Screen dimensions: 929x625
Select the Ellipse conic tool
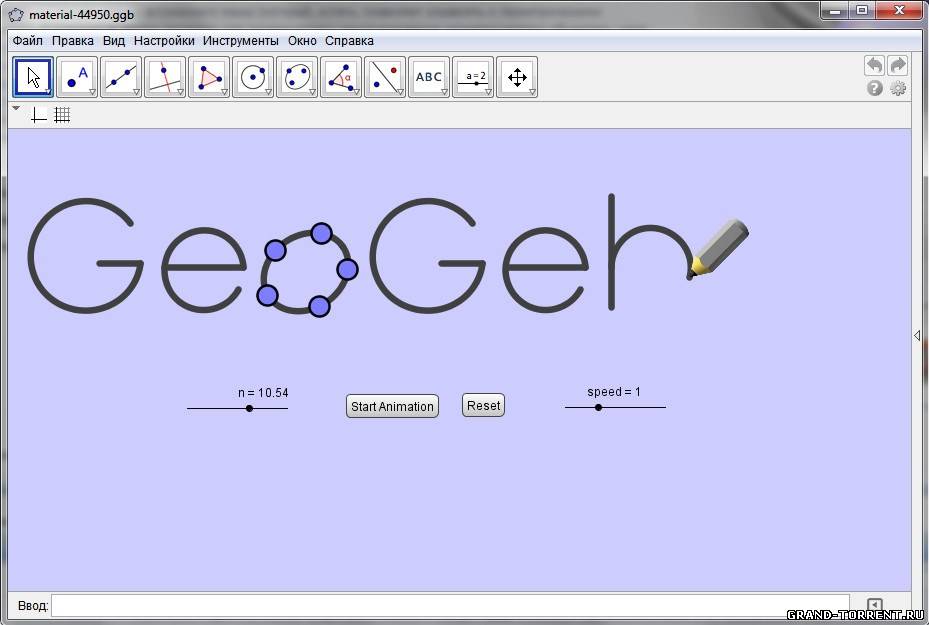tap(297, 77)
